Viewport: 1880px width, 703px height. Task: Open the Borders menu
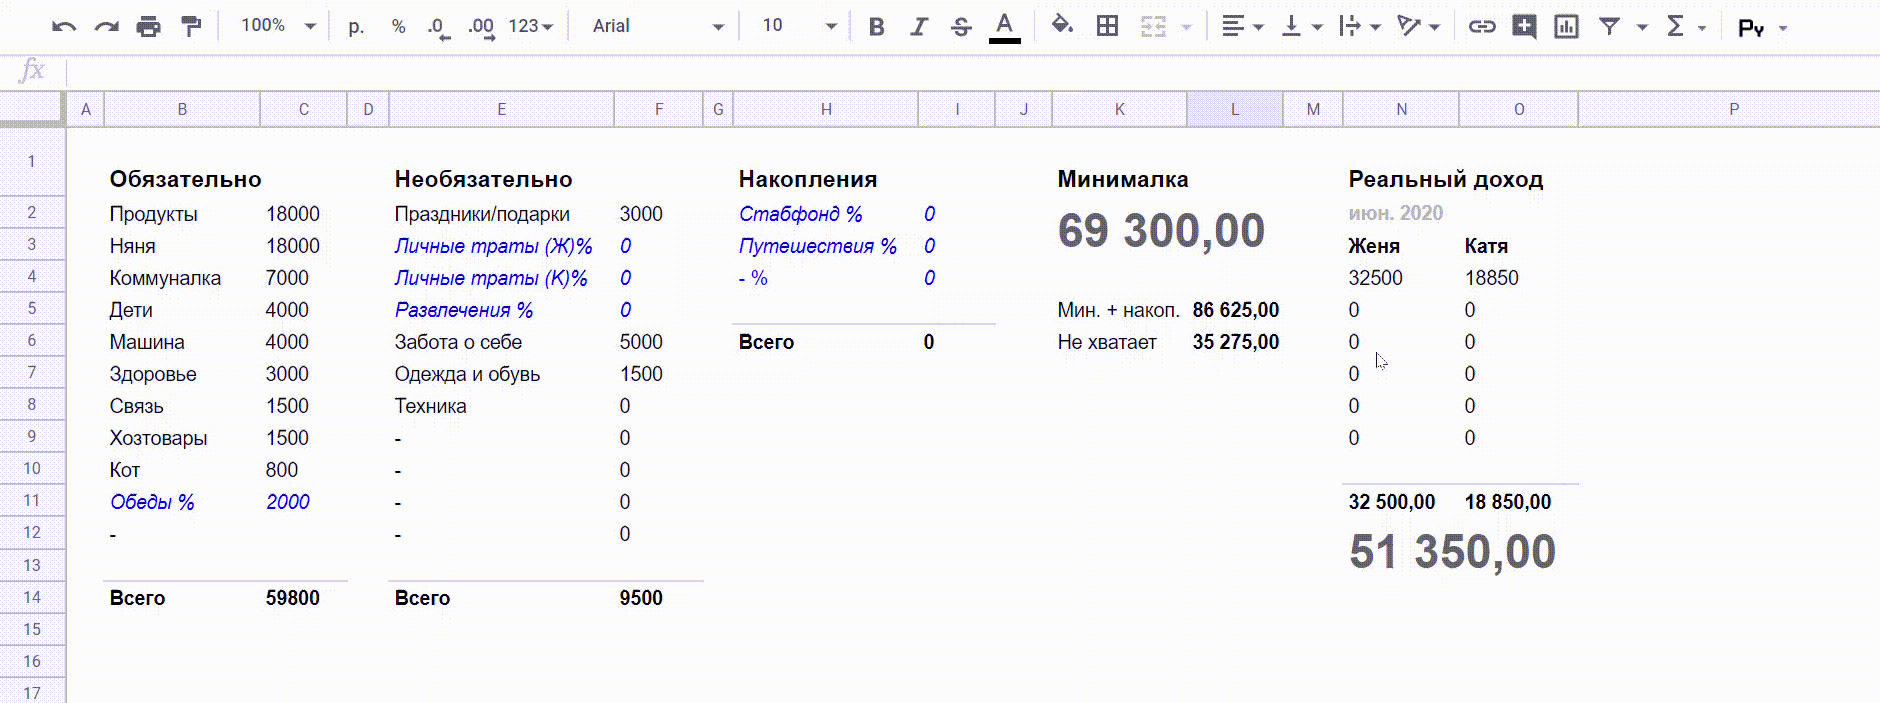click(1107, 27)
